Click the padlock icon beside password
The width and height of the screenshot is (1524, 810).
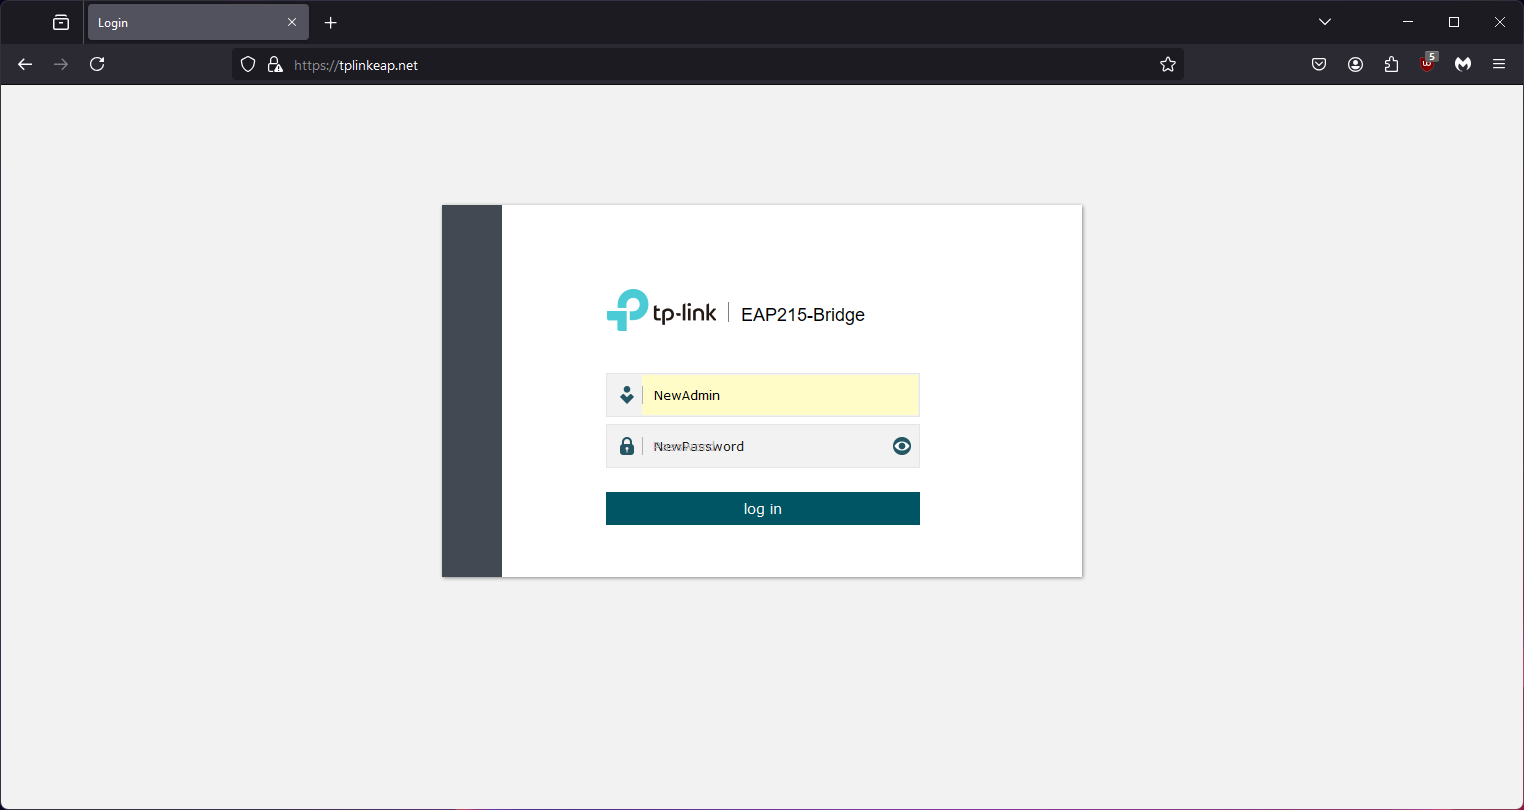(626, 446)
